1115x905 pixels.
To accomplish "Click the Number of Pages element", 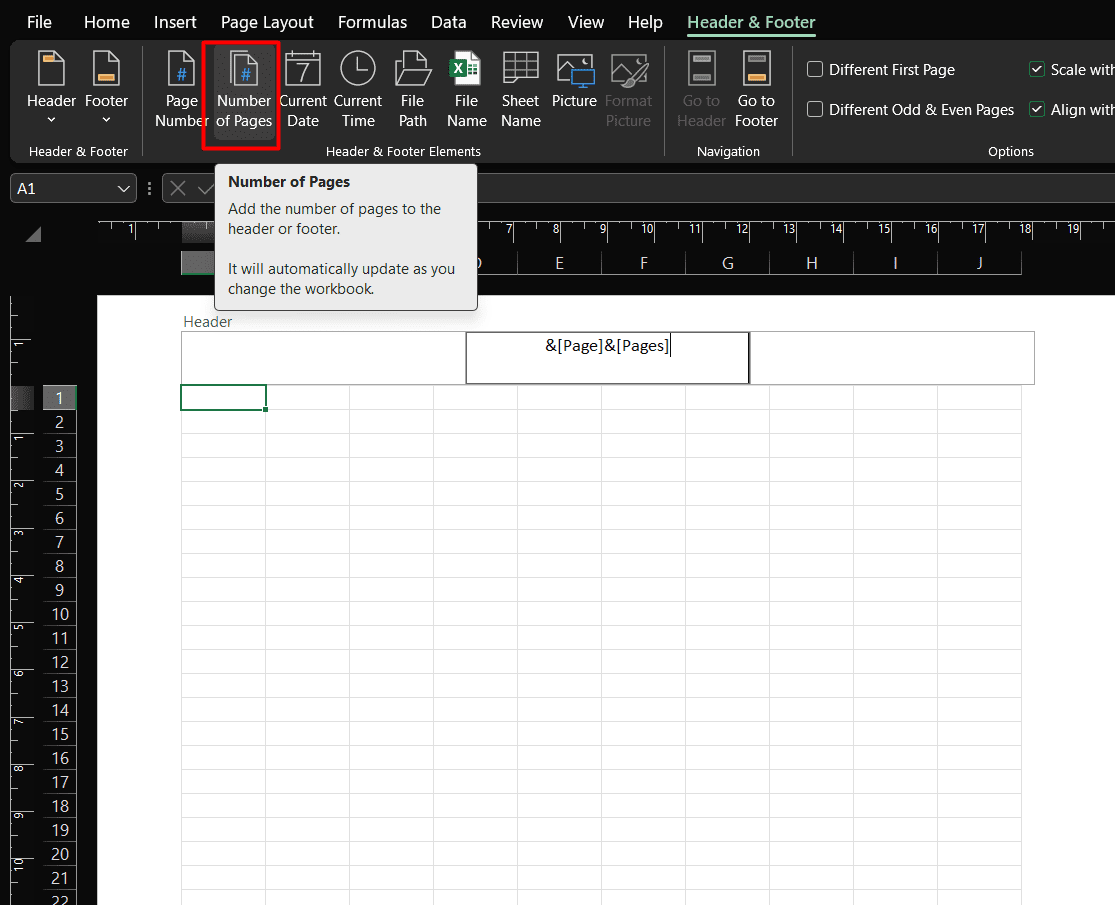I will pos(241,88).
